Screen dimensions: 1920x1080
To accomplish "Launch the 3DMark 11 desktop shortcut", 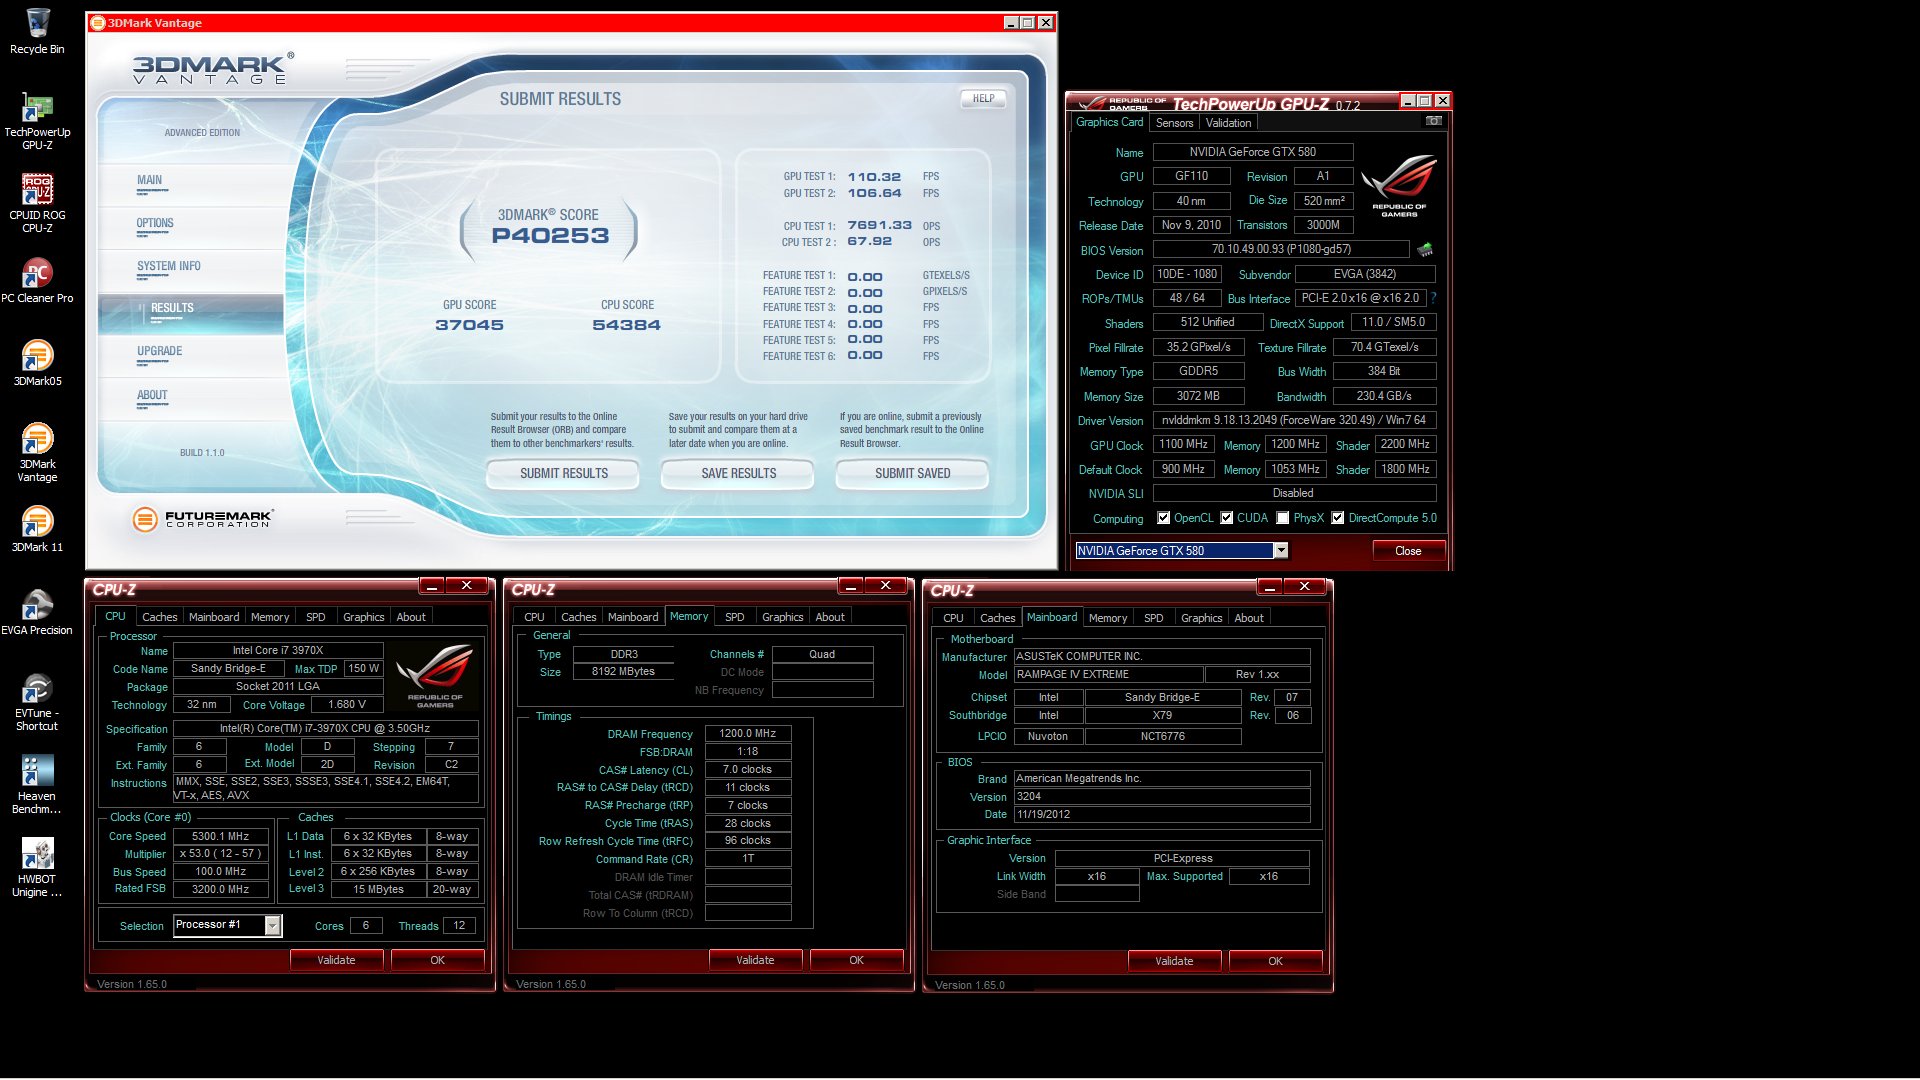I will tap(37, 530).
